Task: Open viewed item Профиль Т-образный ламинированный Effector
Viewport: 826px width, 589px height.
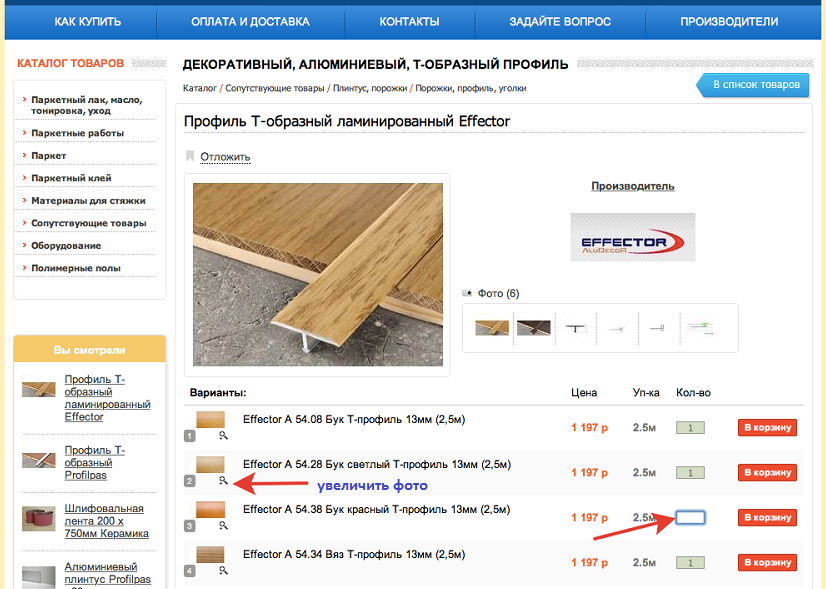Action: pos(107,398)
